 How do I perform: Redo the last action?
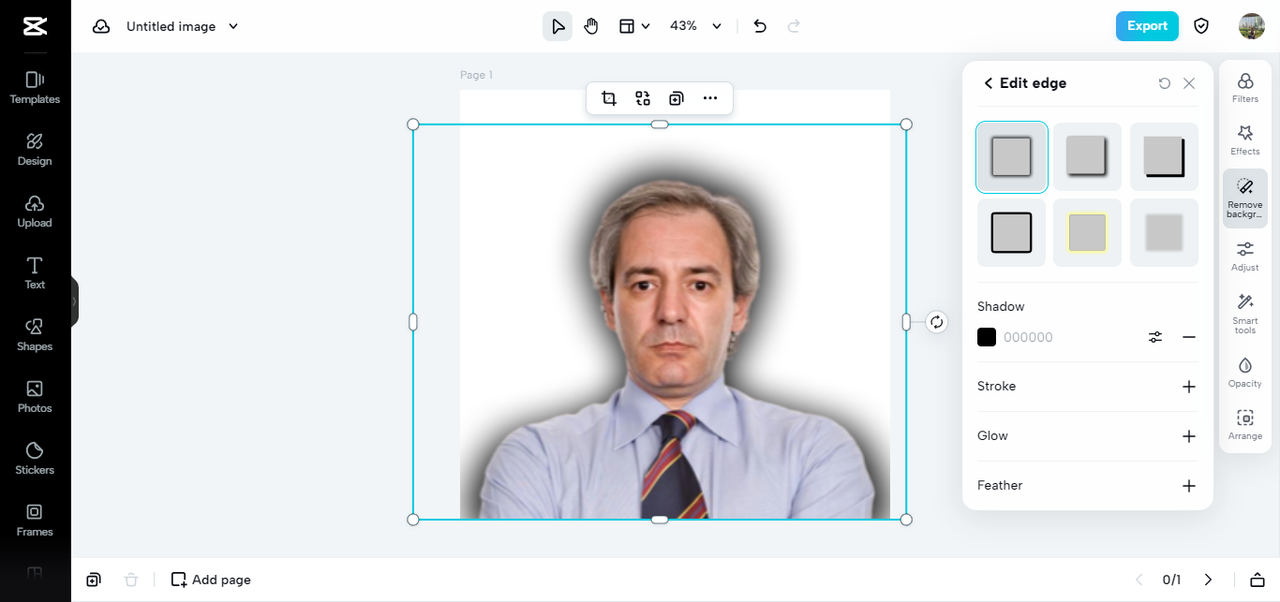[x=794, y=26]
